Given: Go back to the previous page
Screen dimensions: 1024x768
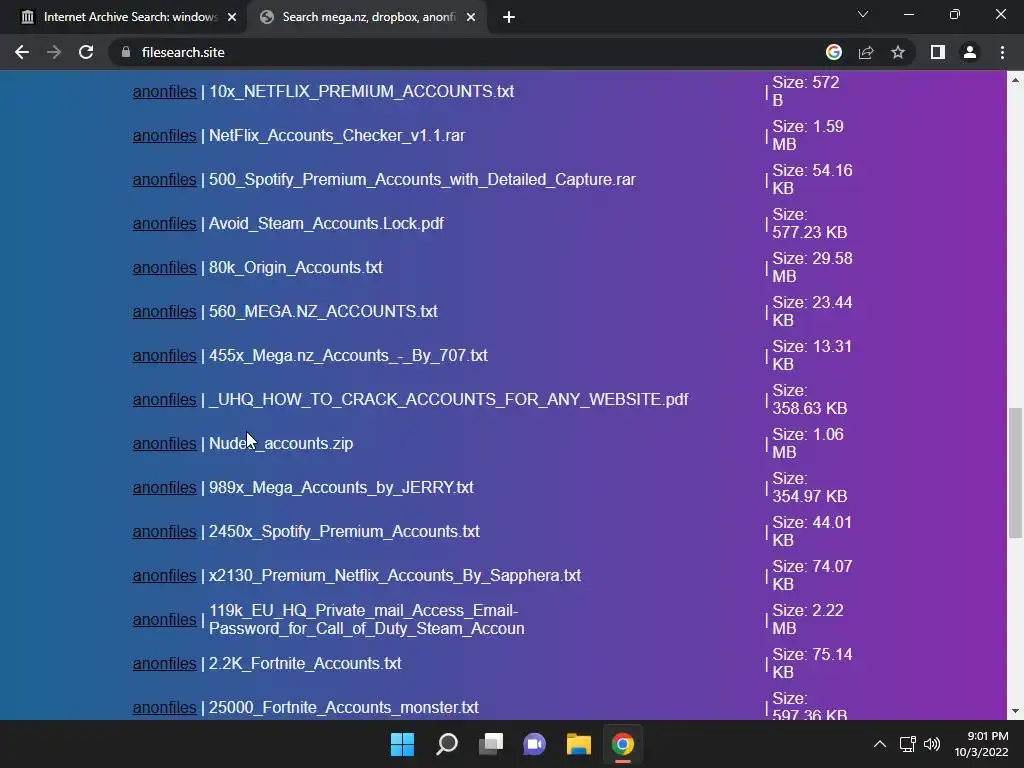Looking at the screenshot, I should coord(22,52).
